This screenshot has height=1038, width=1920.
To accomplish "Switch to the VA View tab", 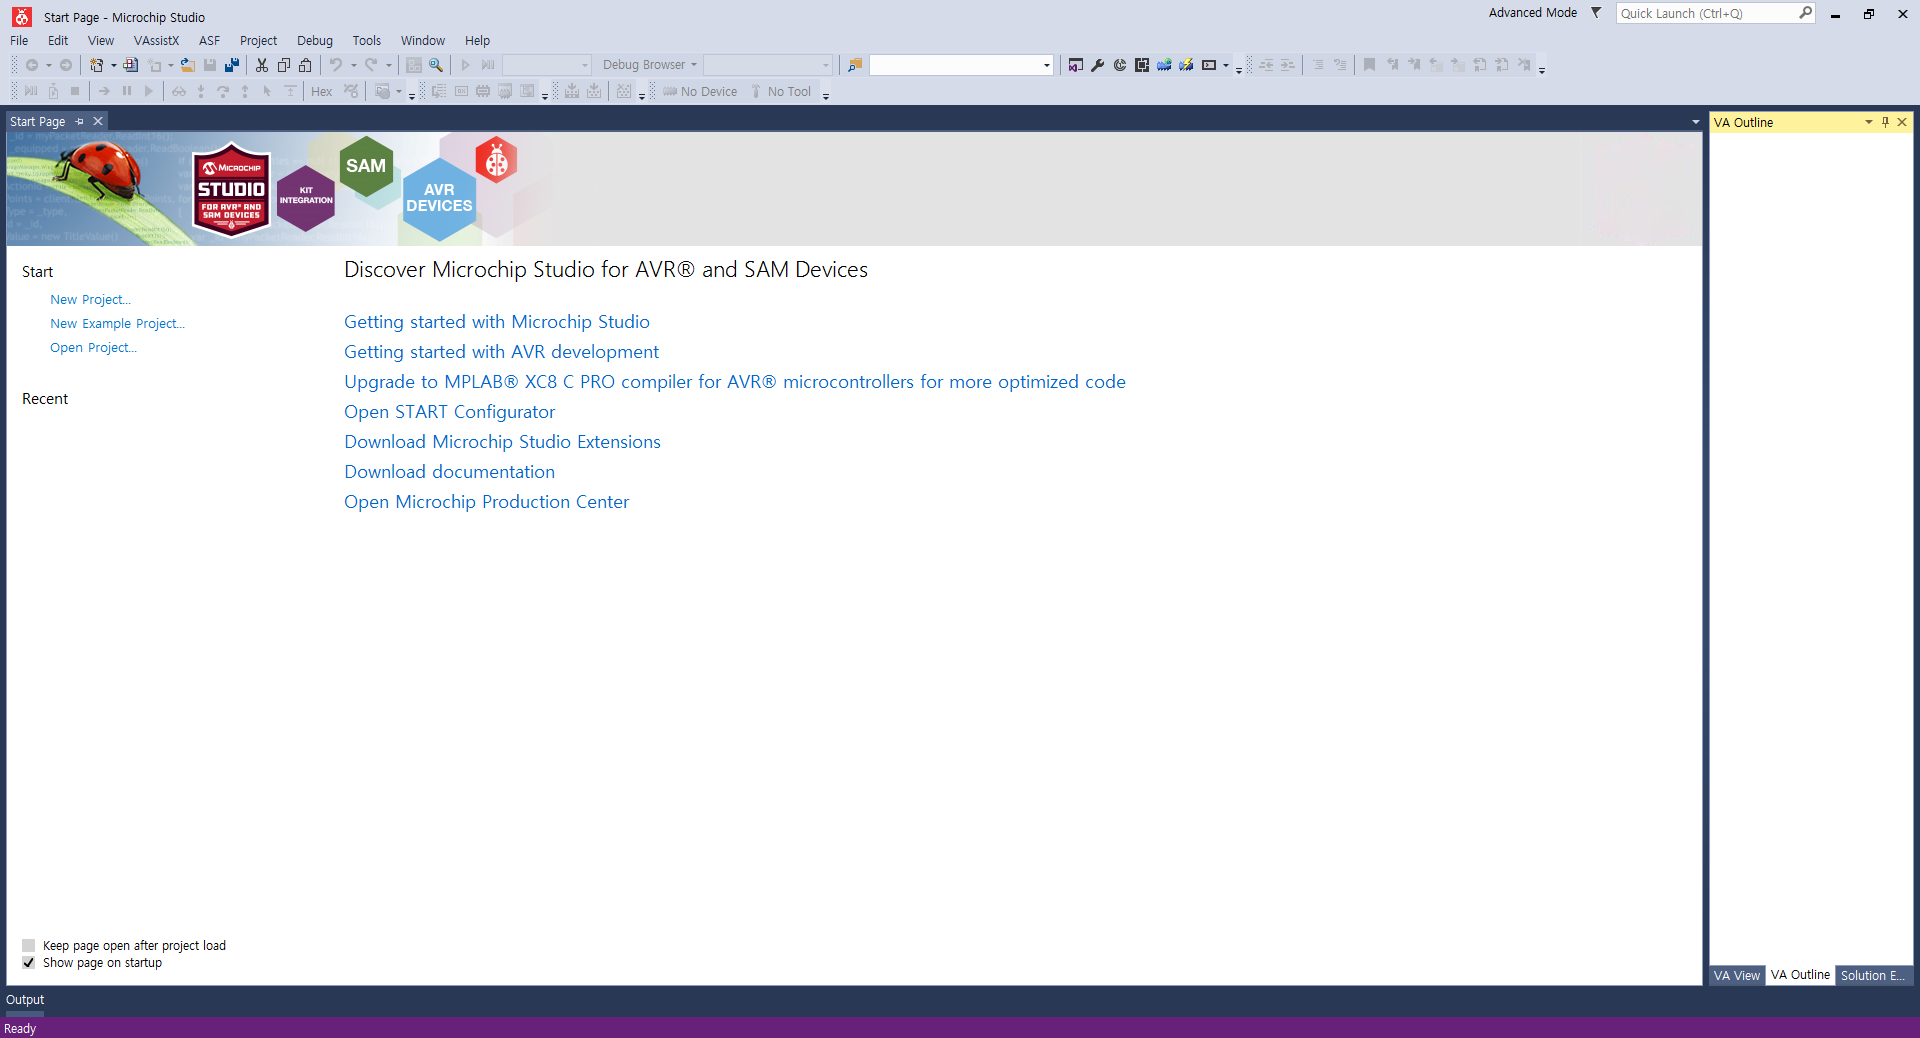I will (x=1736, y=976).
